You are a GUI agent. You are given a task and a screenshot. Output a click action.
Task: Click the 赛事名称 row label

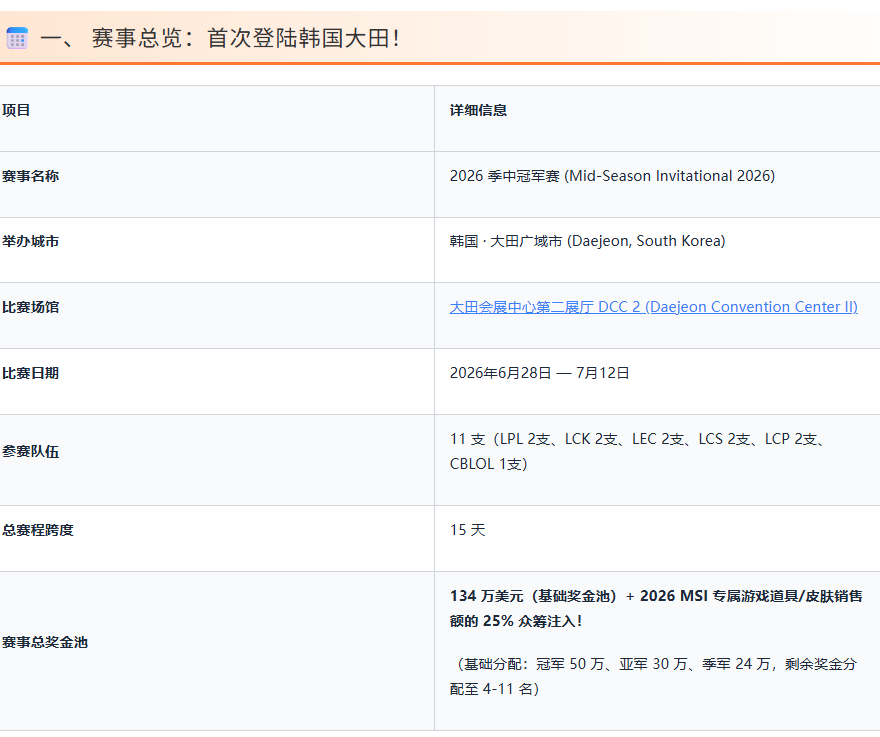[30, 176]
